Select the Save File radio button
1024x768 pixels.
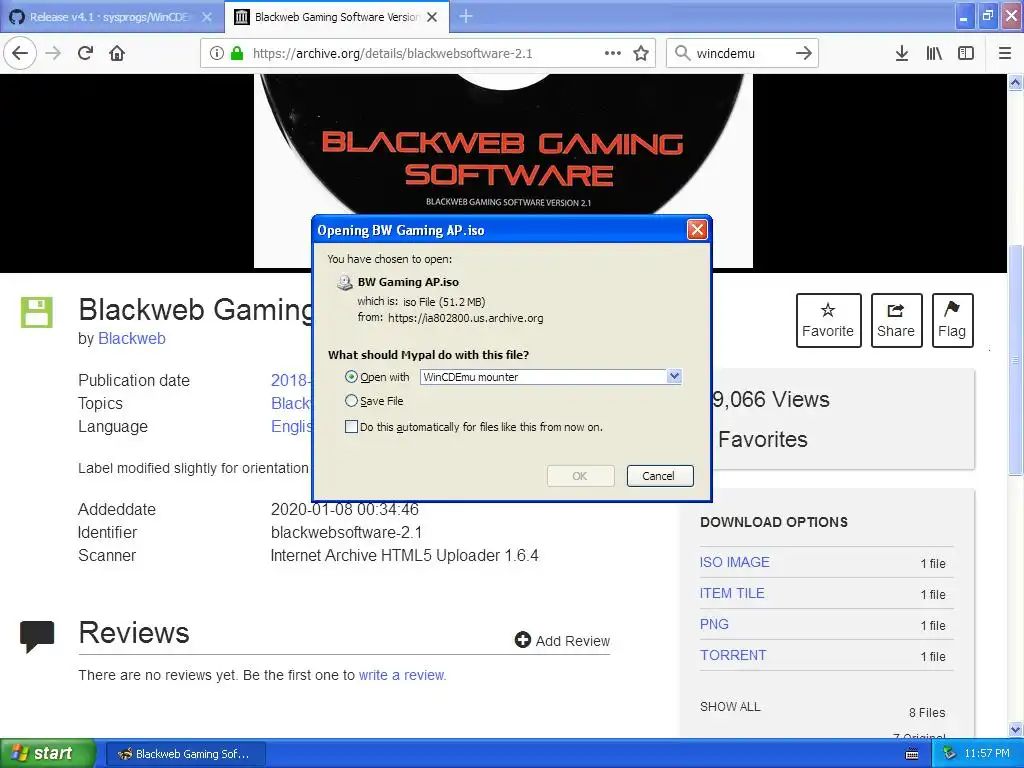(x=351, y=400)
